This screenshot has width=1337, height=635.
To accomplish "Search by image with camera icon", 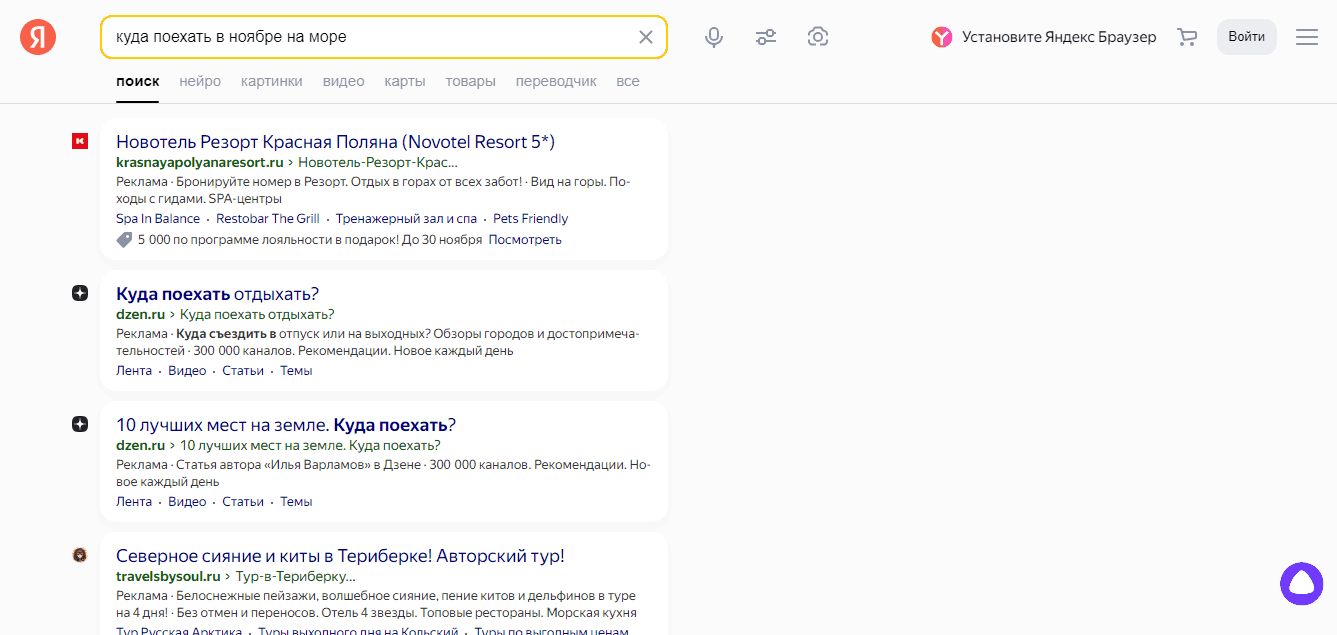I will pos(818,37).
